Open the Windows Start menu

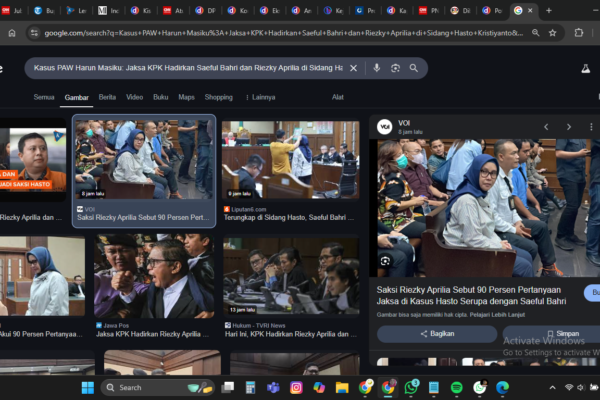tap(88, 388)
